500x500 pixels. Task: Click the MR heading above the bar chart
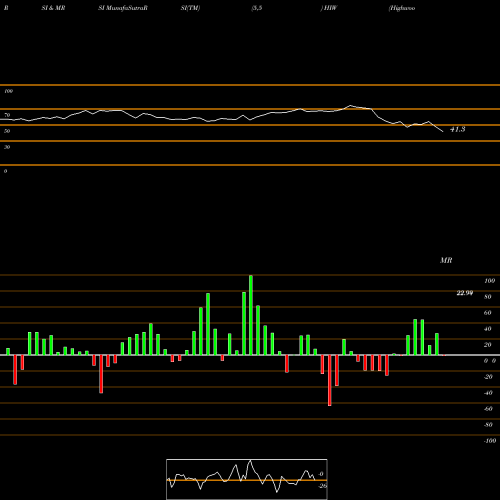pos(446,260)
